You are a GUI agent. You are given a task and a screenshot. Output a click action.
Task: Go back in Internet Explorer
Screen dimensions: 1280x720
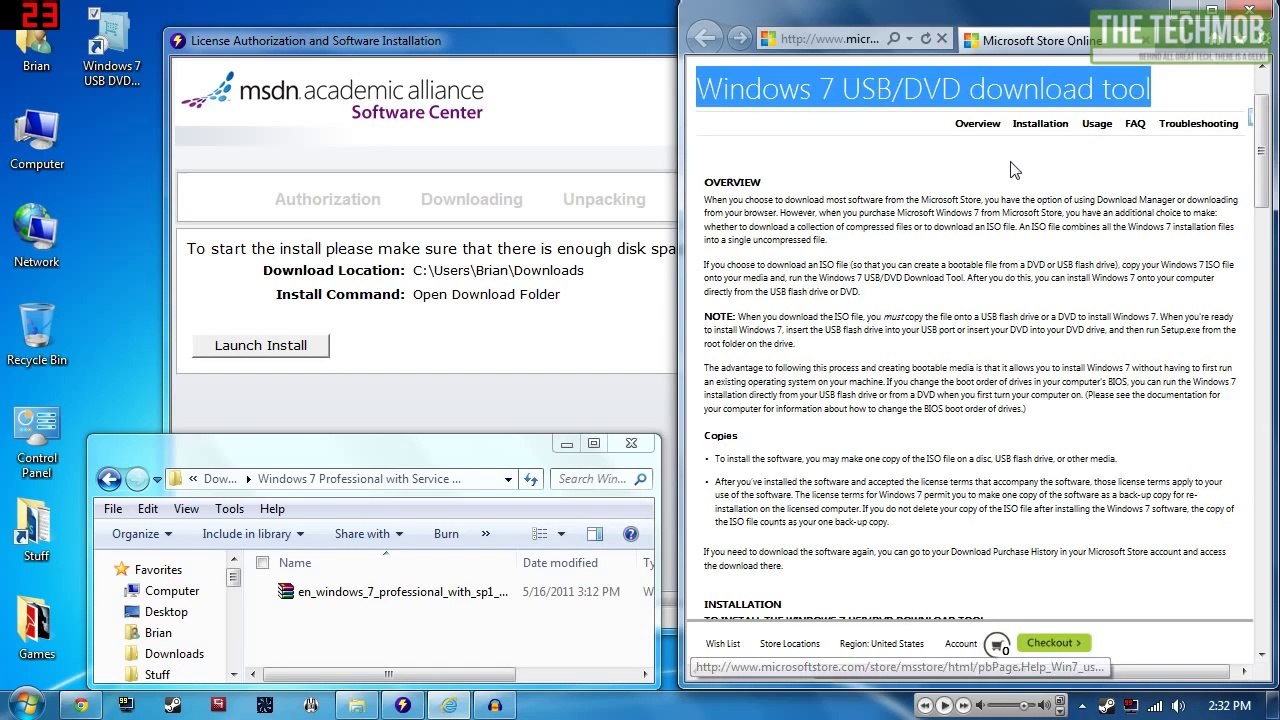tap(705, 39)
